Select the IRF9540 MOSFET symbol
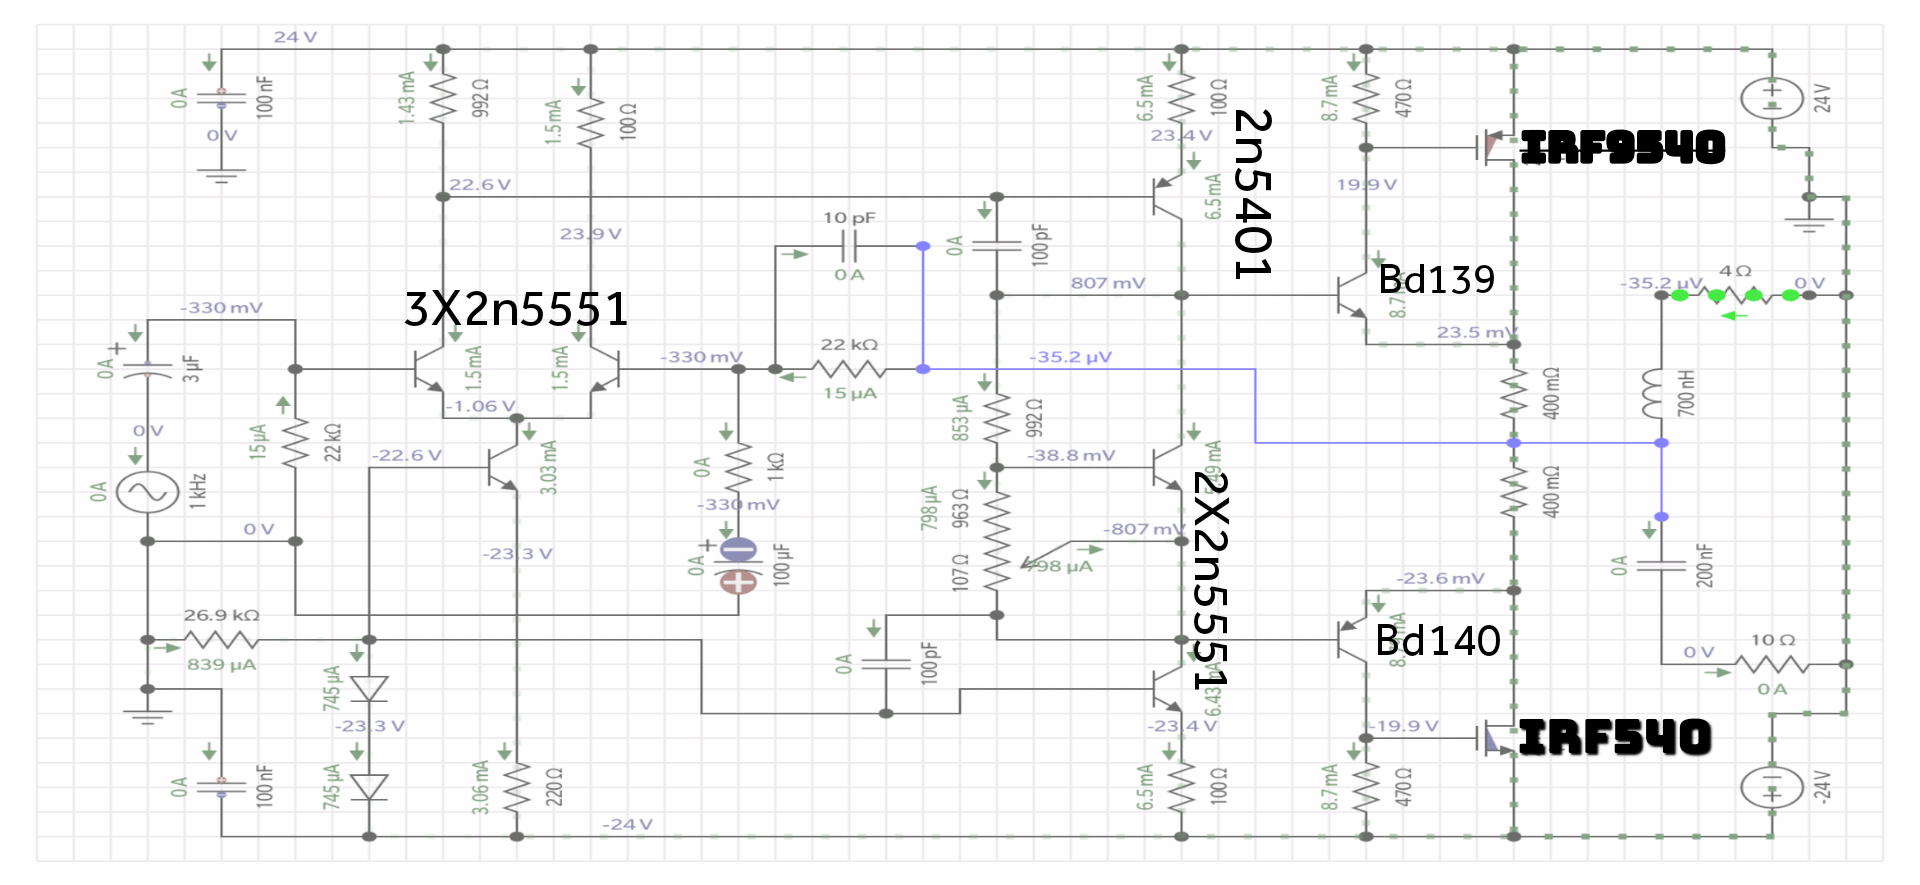This screenshot has width=1920, height=885. coord(1496,148)
